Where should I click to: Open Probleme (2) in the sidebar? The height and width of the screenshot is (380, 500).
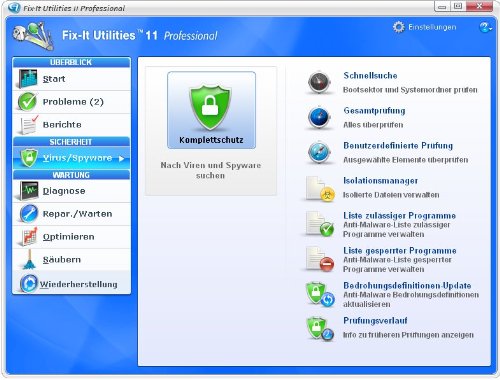pyautogui.click(x=71, y=102)
